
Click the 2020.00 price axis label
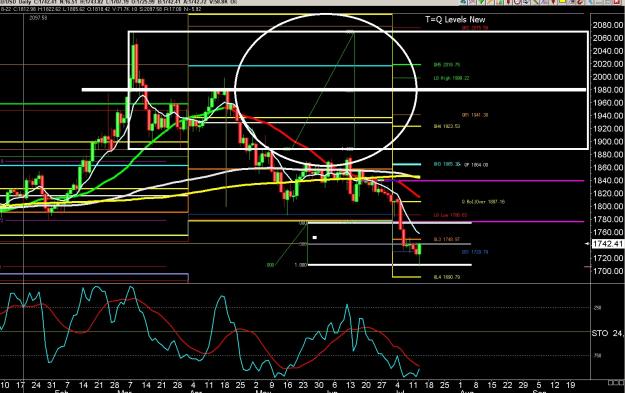coord(608,64)
